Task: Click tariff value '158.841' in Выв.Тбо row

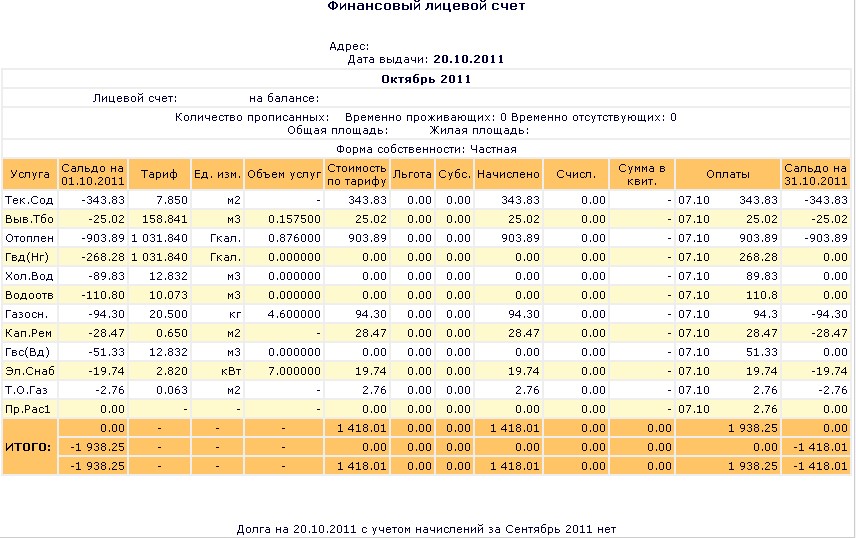Action: pyautogui.click(x=165, y=219)
